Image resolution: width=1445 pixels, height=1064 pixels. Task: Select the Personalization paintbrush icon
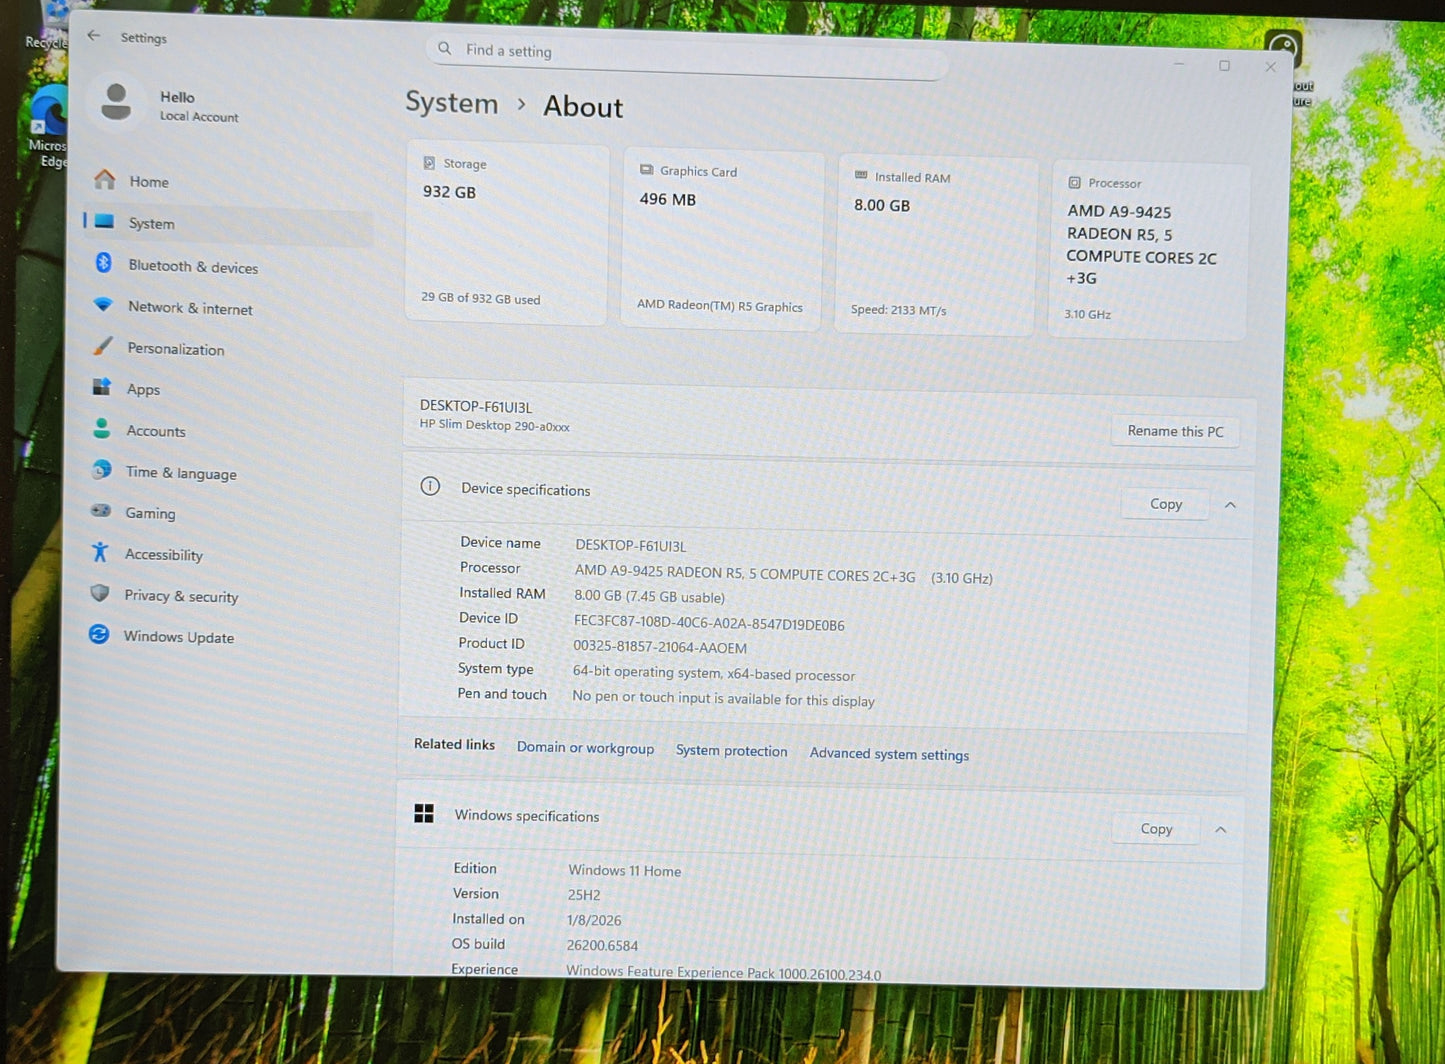coord(102,346)
